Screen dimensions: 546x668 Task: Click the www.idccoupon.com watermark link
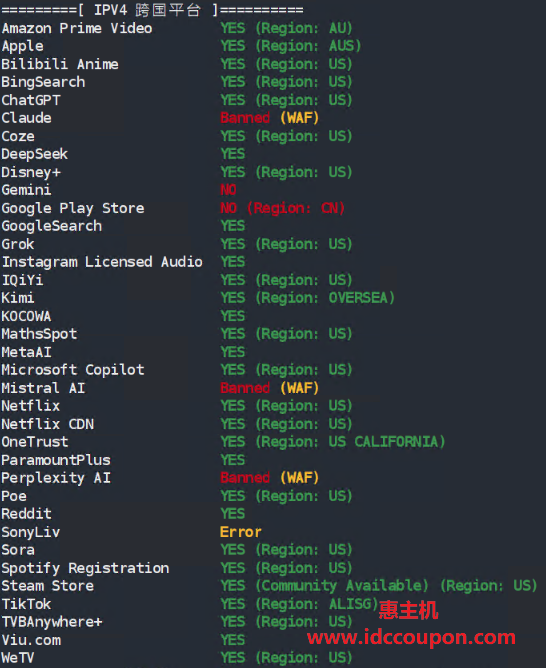(411, 637)
